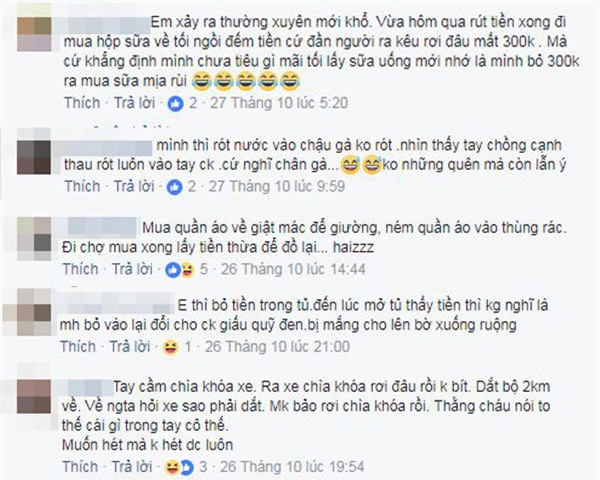Click Thích under the quỹ đen comment
Screen dimensions: 600x480
[78, 347]
